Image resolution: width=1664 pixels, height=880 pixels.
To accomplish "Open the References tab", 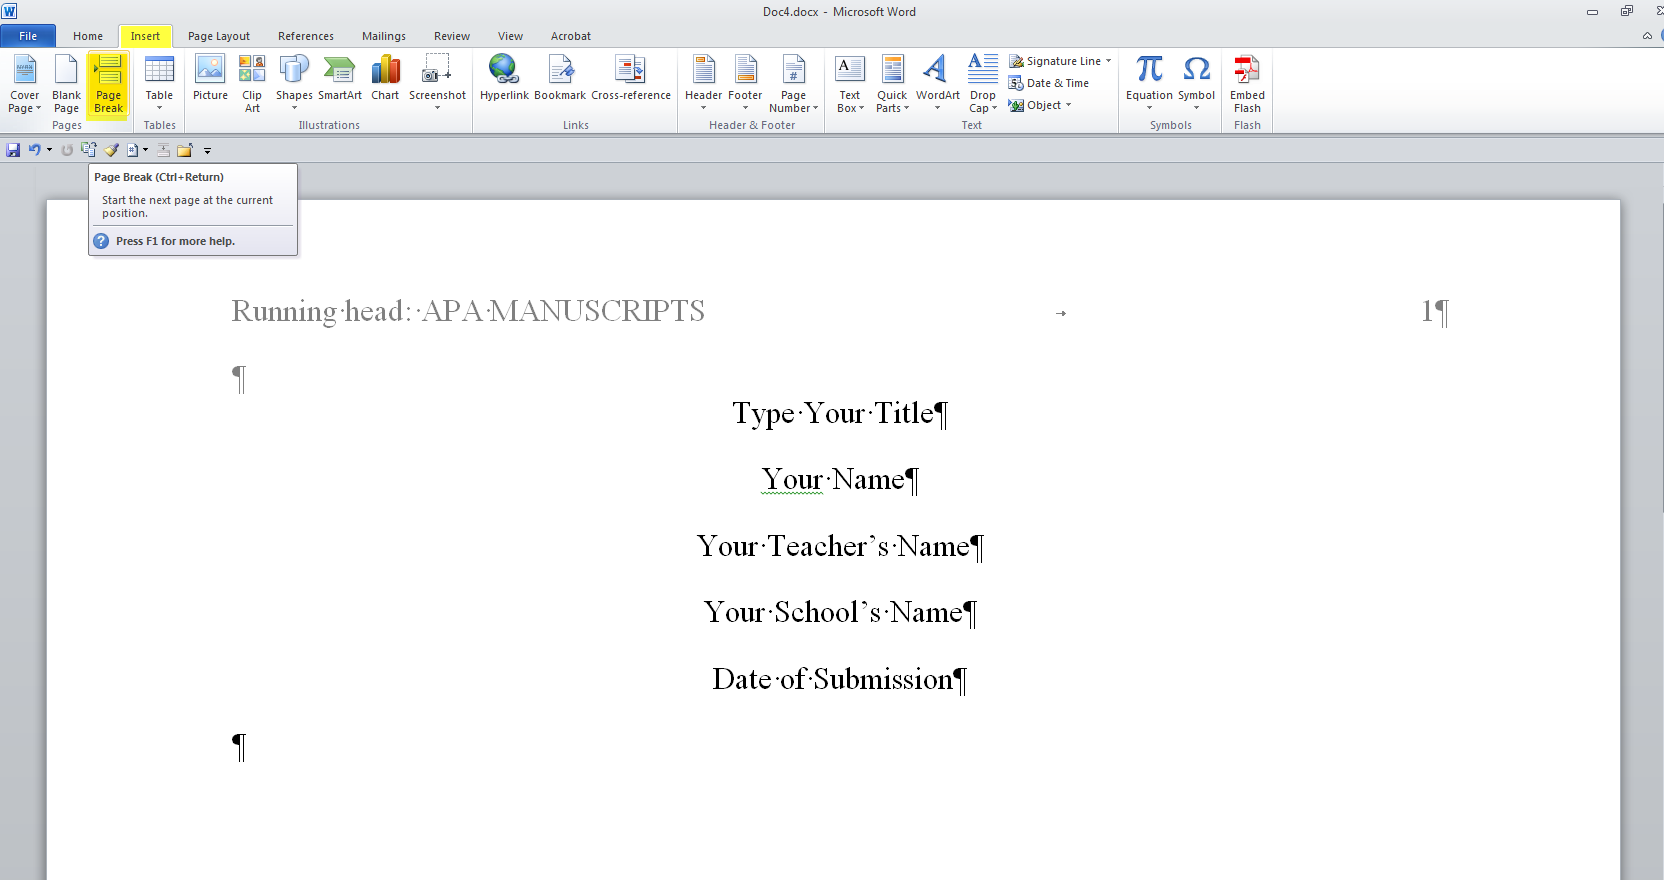I will pos(306,36).
